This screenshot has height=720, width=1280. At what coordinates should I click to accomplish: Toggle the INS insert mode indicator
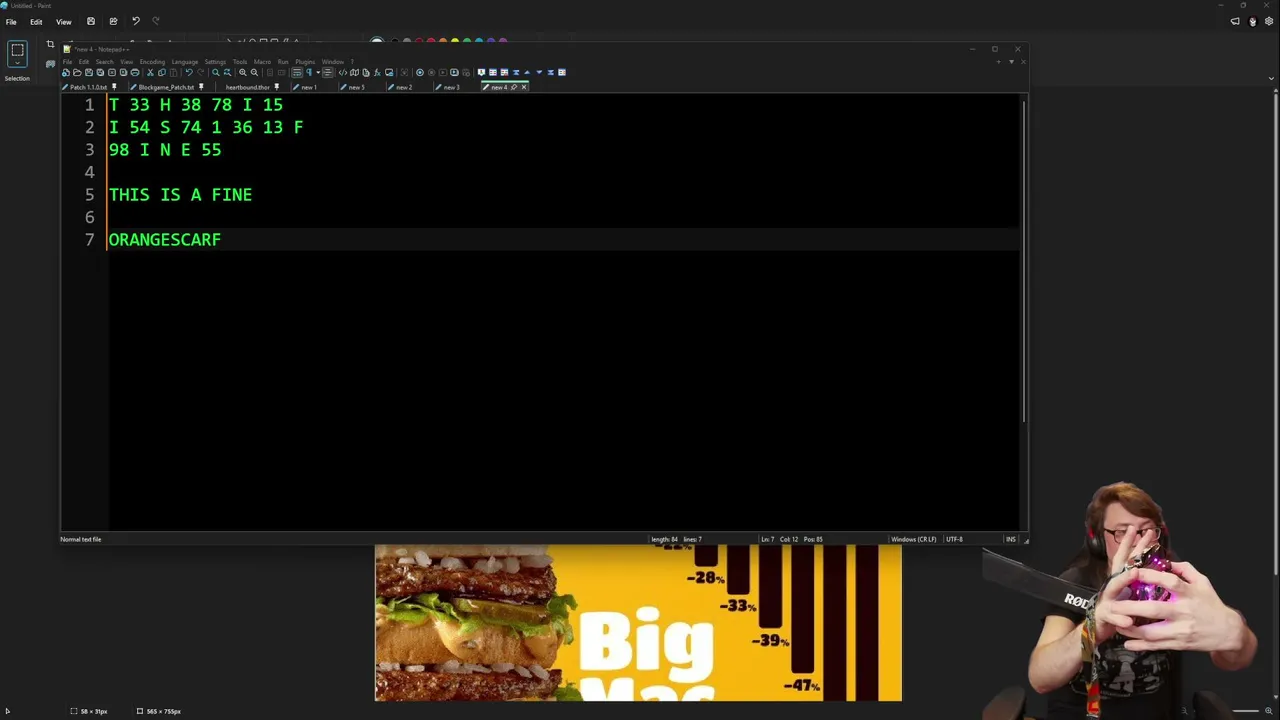pyautogui.click(x=1011, y=540)
